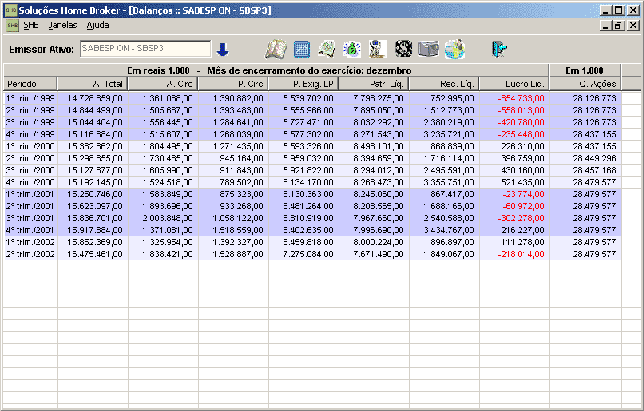Viewport: 644px width, 411px height.
Task: Click the statue holding monitor icon
Action: click(x=377, y=49)
